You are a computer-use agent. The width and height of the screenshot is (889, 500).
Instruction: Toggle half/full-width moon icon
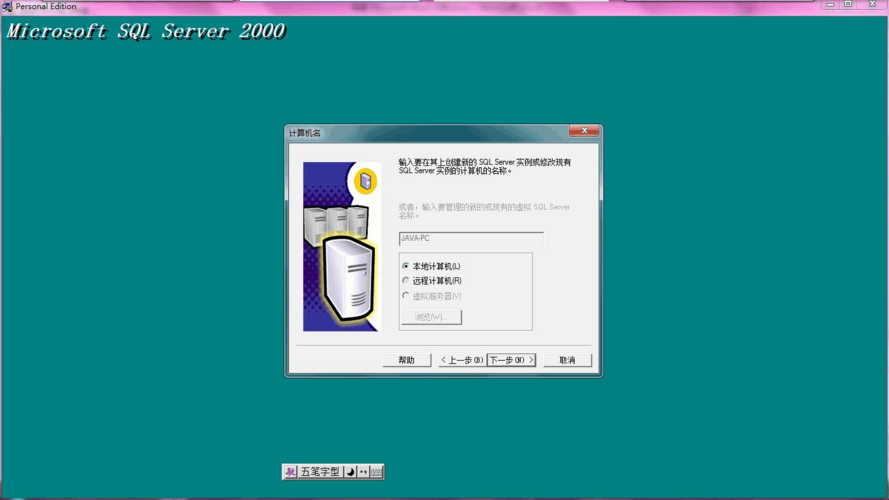(350, 472)
